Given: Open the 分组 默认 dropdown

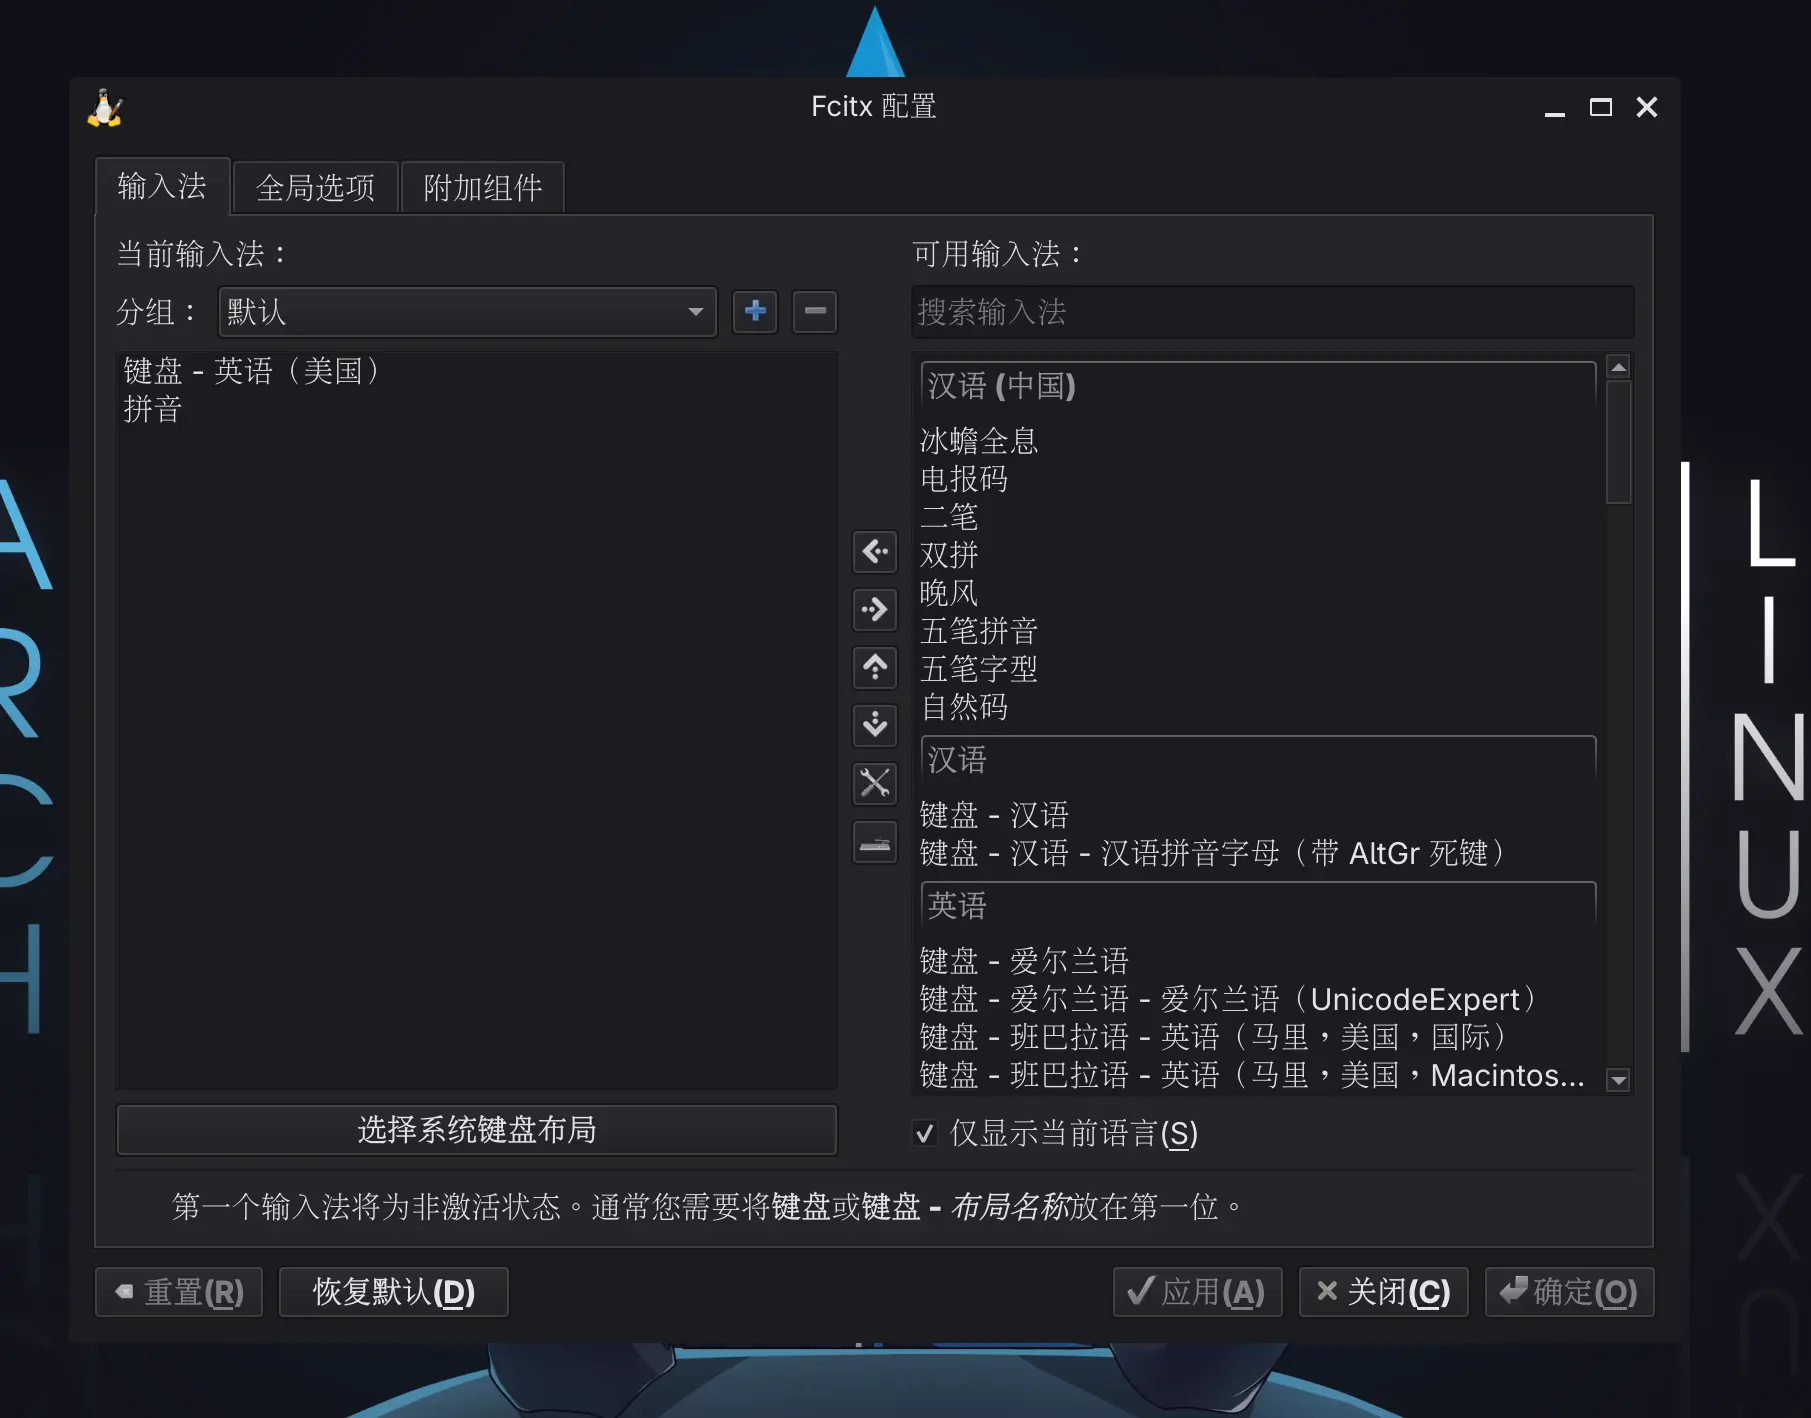Looking at the screenshot, I should pyautogui.click(x=467, y=312).
